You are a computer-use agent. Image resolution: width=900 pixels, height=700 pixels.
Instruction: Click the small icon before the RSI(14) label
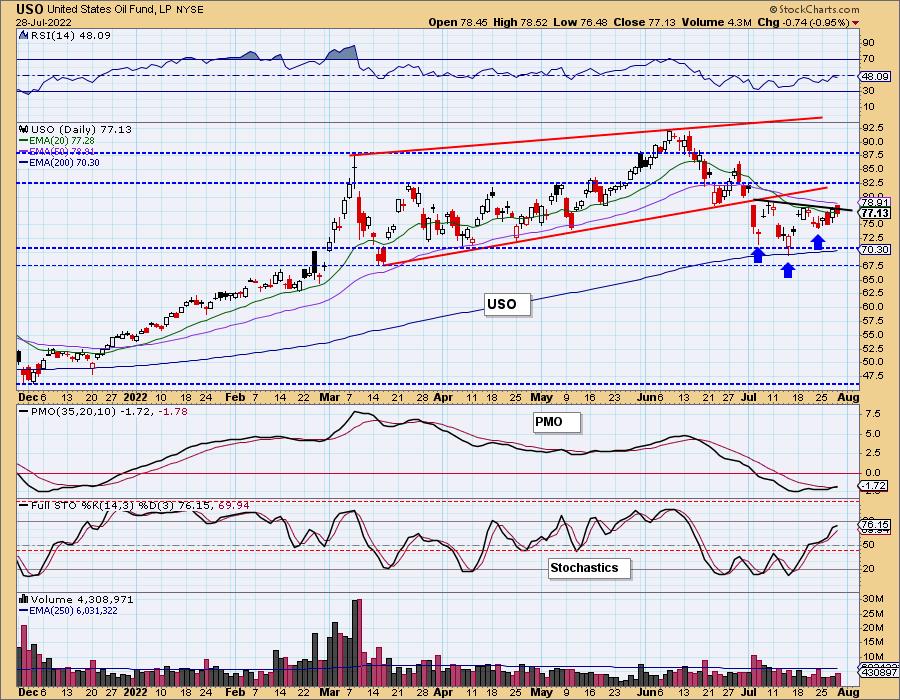tap(24, 35)
